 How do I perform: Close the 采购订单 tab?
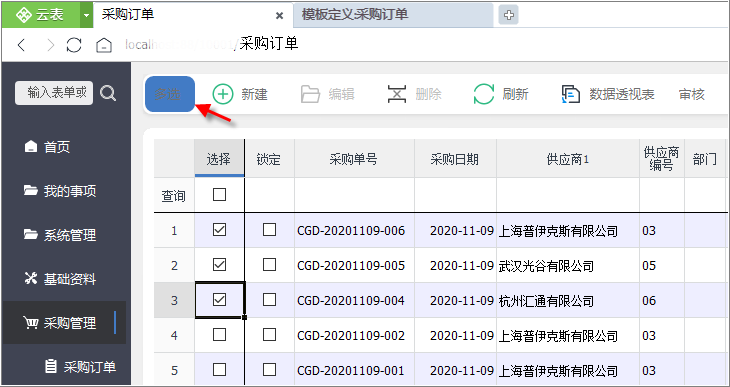279,16
